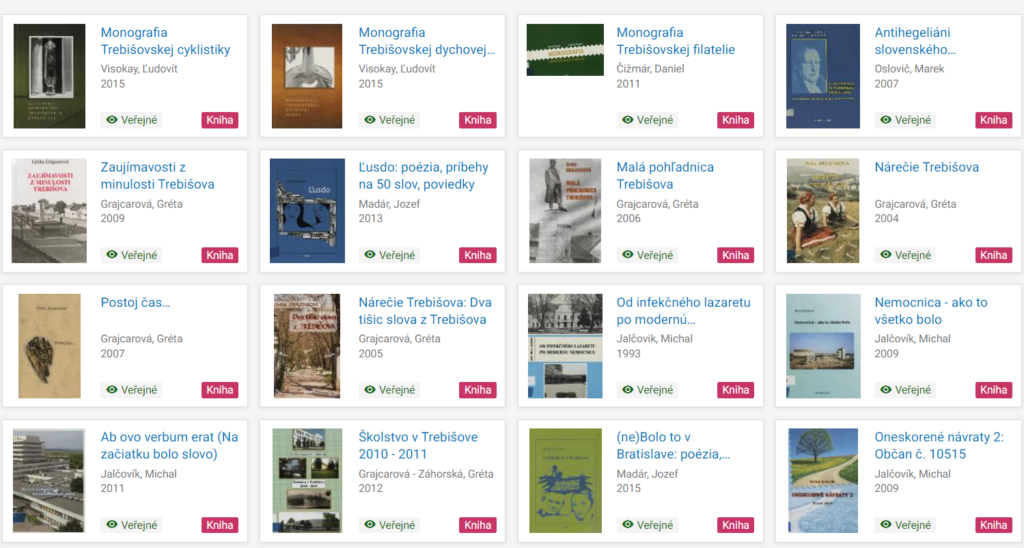This screenshot has height=548, width=1024.
Task: Open Monografia Trebišovskej filatelie title link
Action: tap(675, 40)
